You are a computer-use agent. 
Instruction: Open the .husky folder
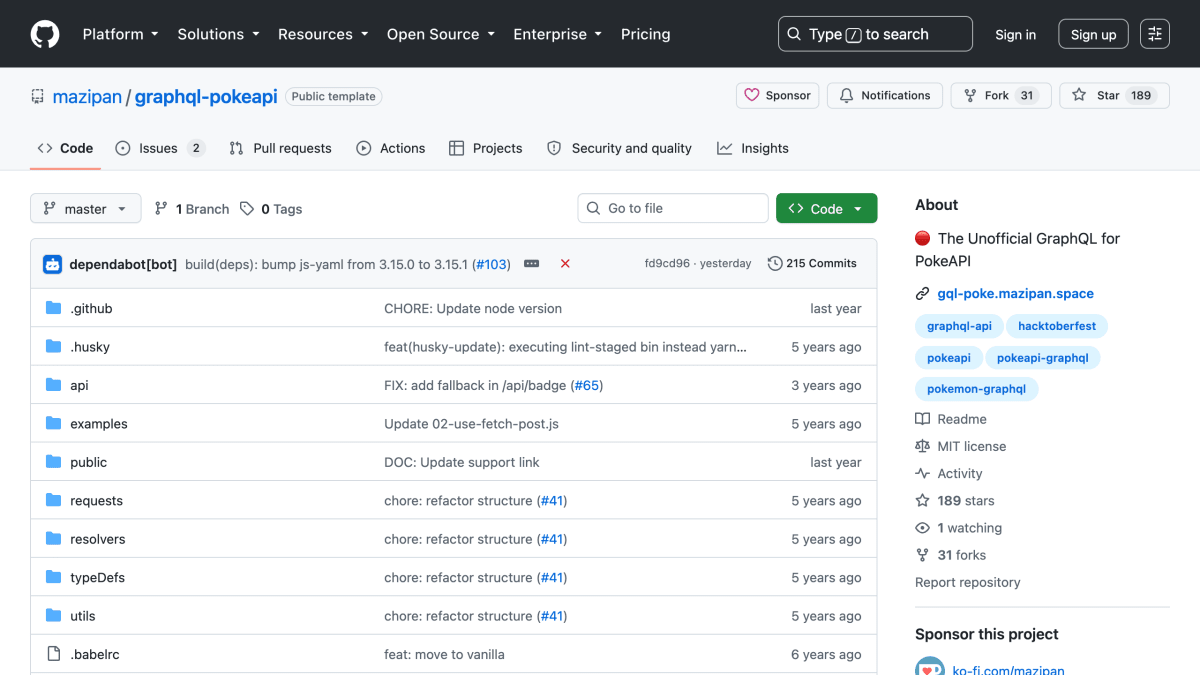90,347
